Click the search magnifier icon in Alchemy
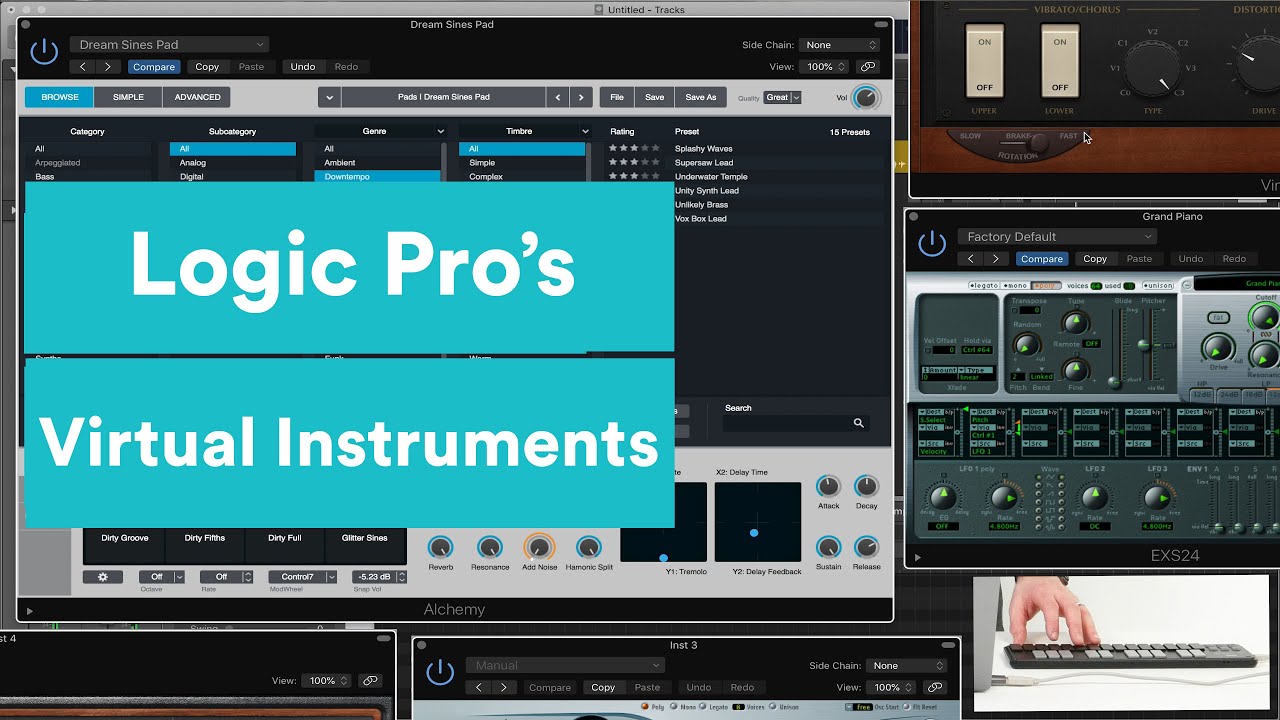This screenshot has height=720, width=1280. pos(858,423)
